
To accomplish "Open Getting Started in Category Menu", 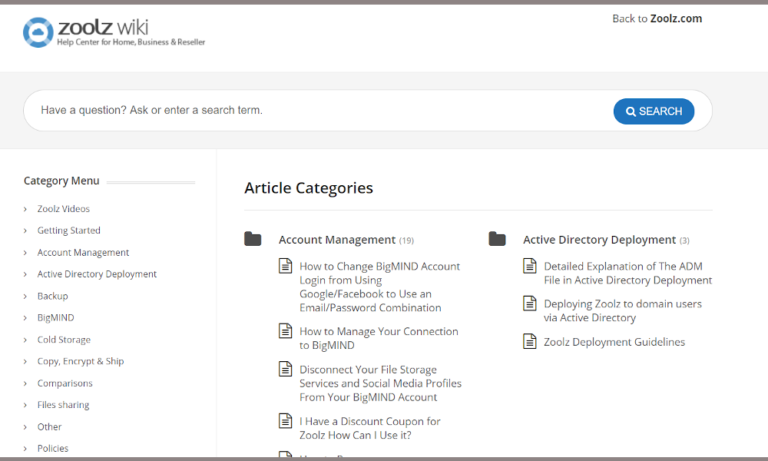I will tap(69, 230).
